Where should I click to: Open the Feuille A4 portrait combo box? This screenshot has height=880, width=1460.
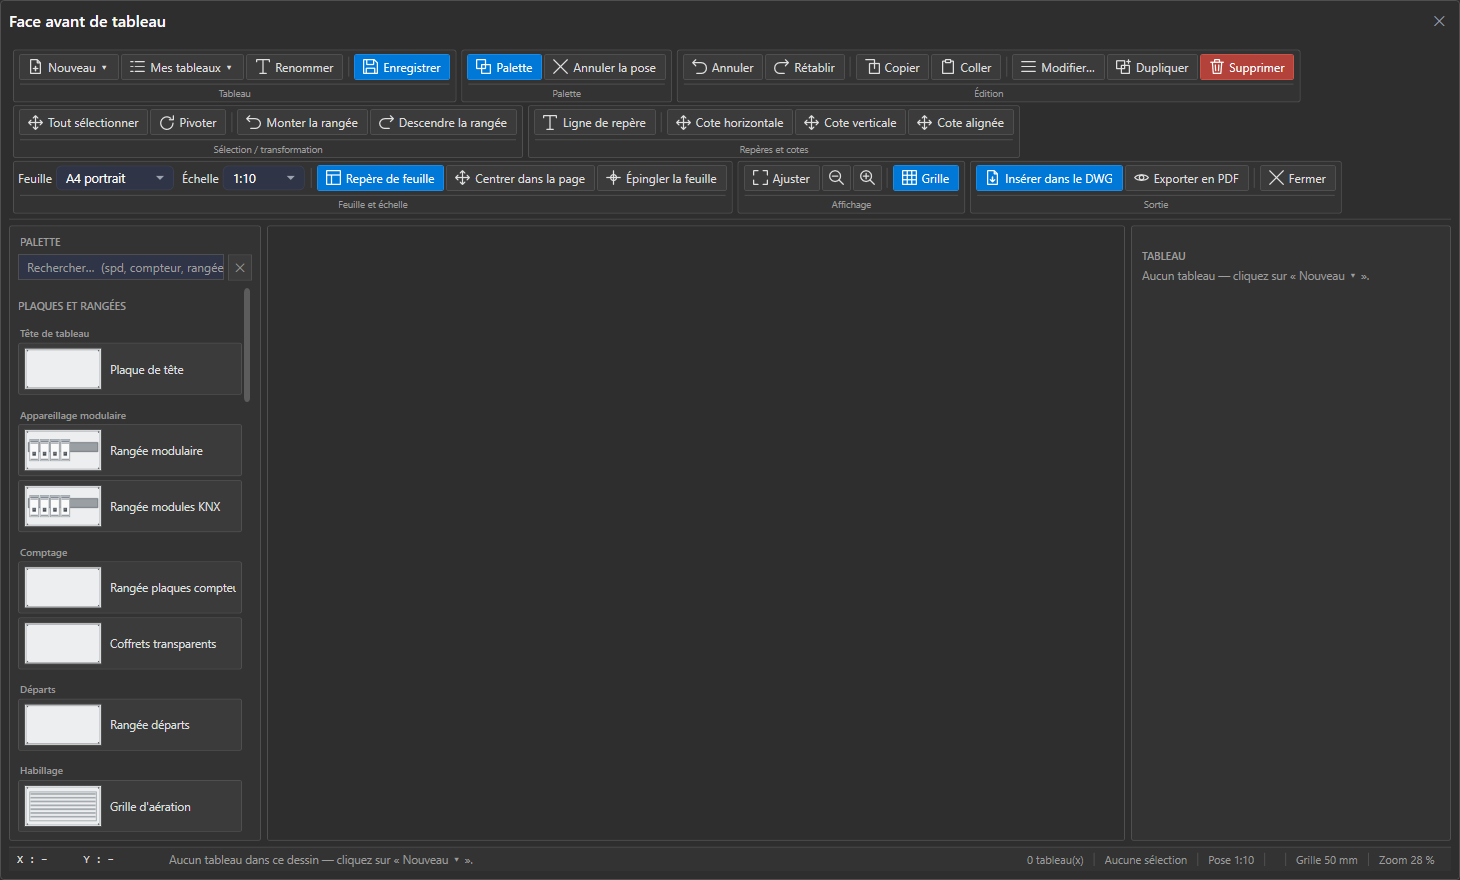point(115,178)
